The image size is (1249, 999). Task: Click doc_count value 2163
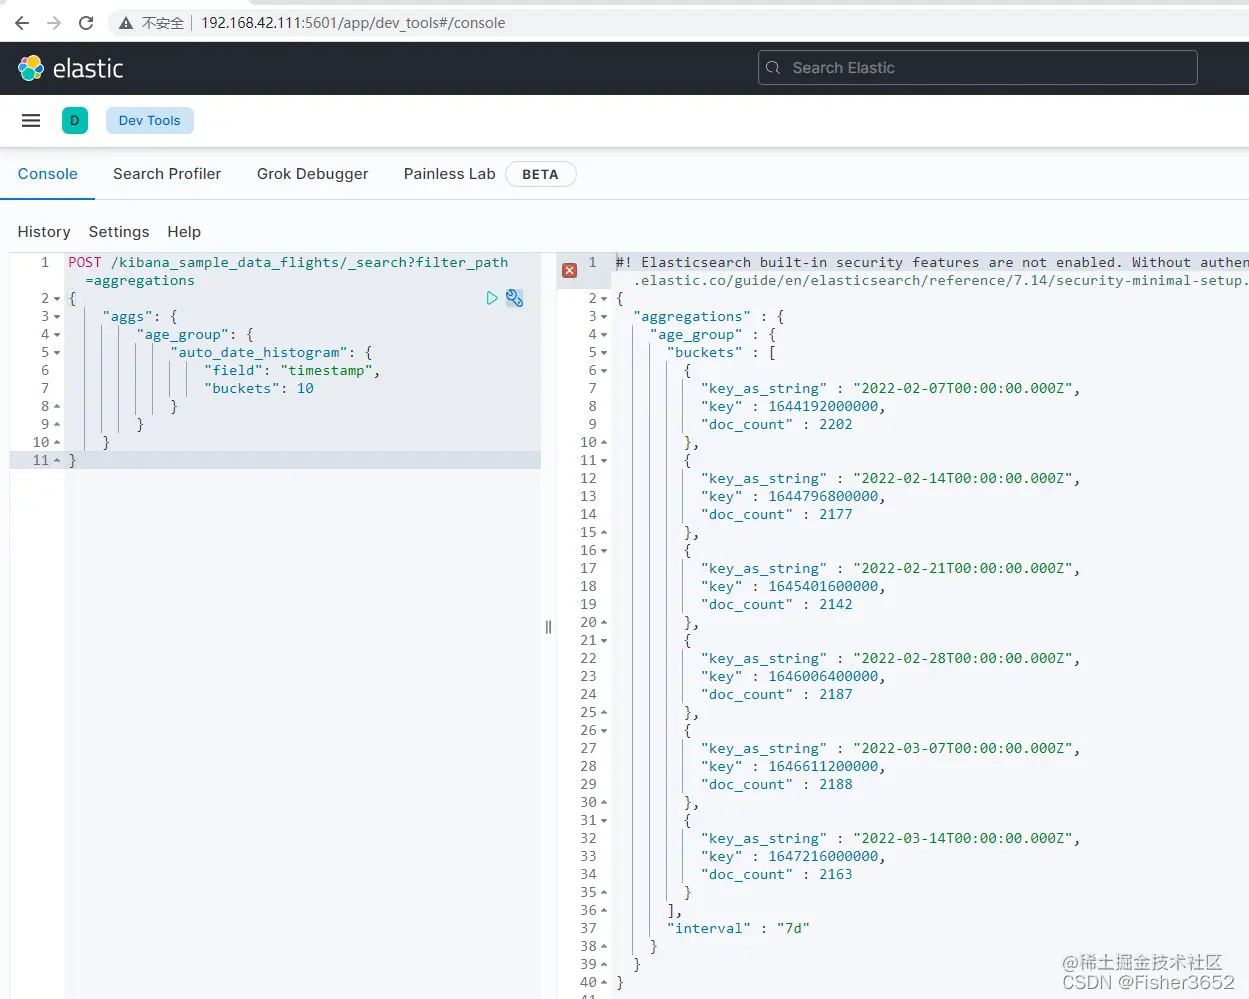tap(836, 874)
